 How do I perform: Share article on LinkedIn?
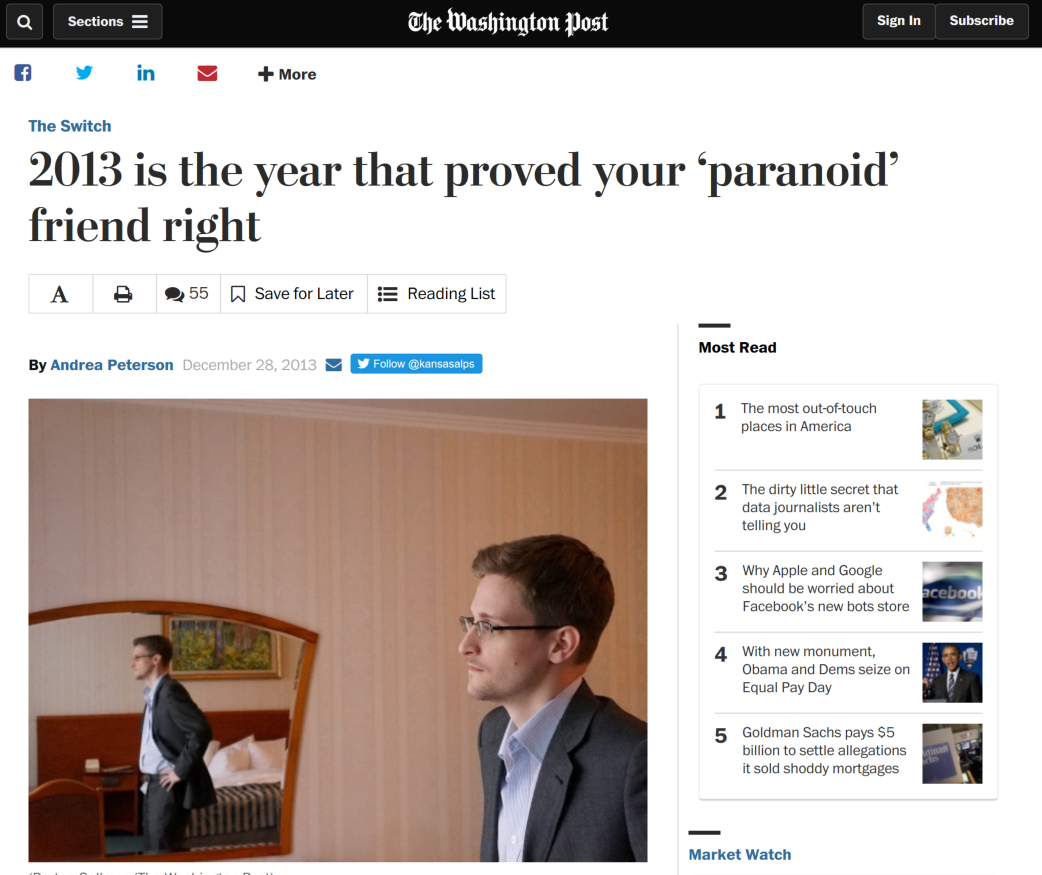[x=146, y=73]
